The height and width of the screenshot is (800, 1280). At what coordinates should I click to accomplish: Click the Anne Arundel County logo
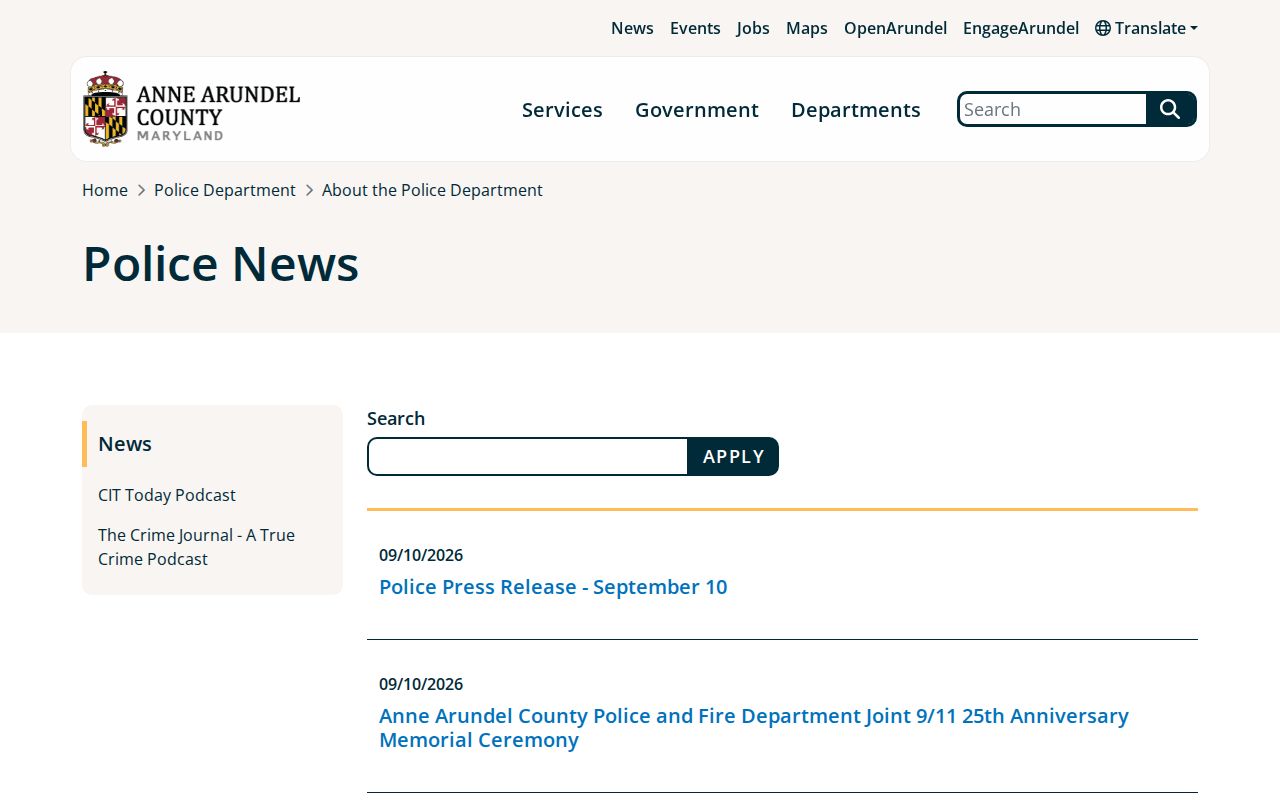click(x=191, y=109)
